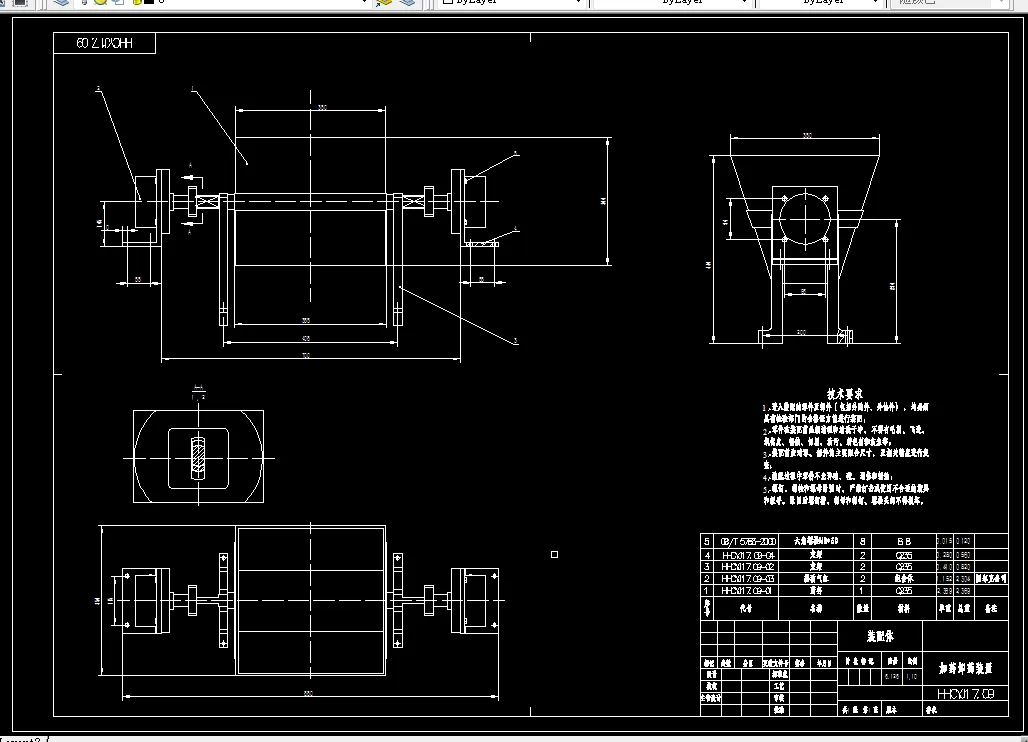Select item number 5 in parts list
The width and height of the screenshot is (1028, 742).
tap(707, 541)
